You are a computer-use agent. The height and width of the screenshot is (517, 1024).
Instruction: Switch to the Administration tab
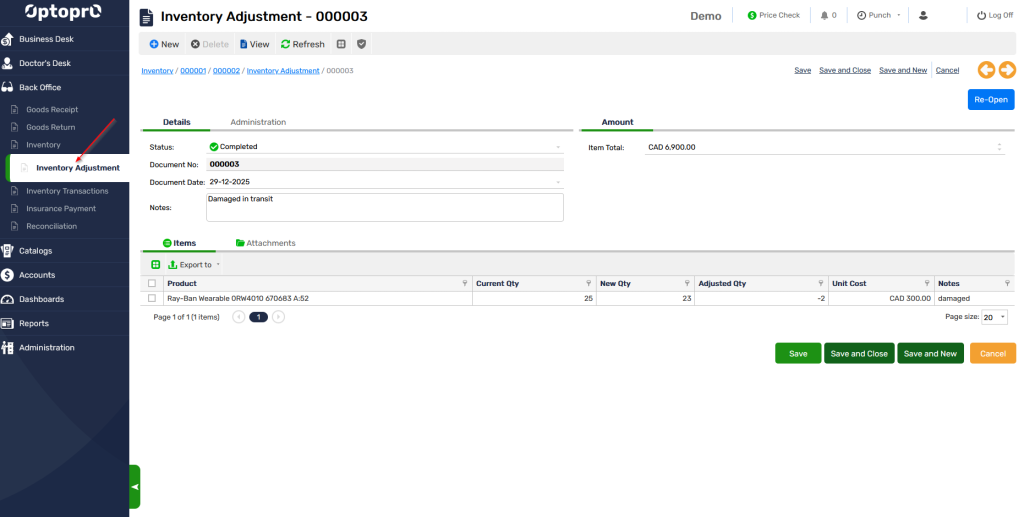point(258,122)
